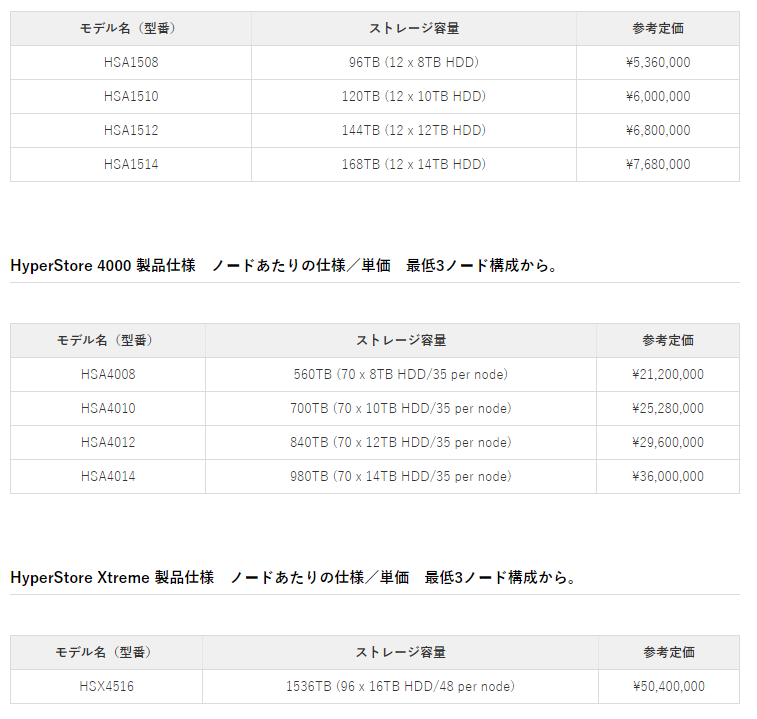Viewport: 757px width, 719px height.
Task: Select the HSA1510 model row
Action: [x=131, y=96]
